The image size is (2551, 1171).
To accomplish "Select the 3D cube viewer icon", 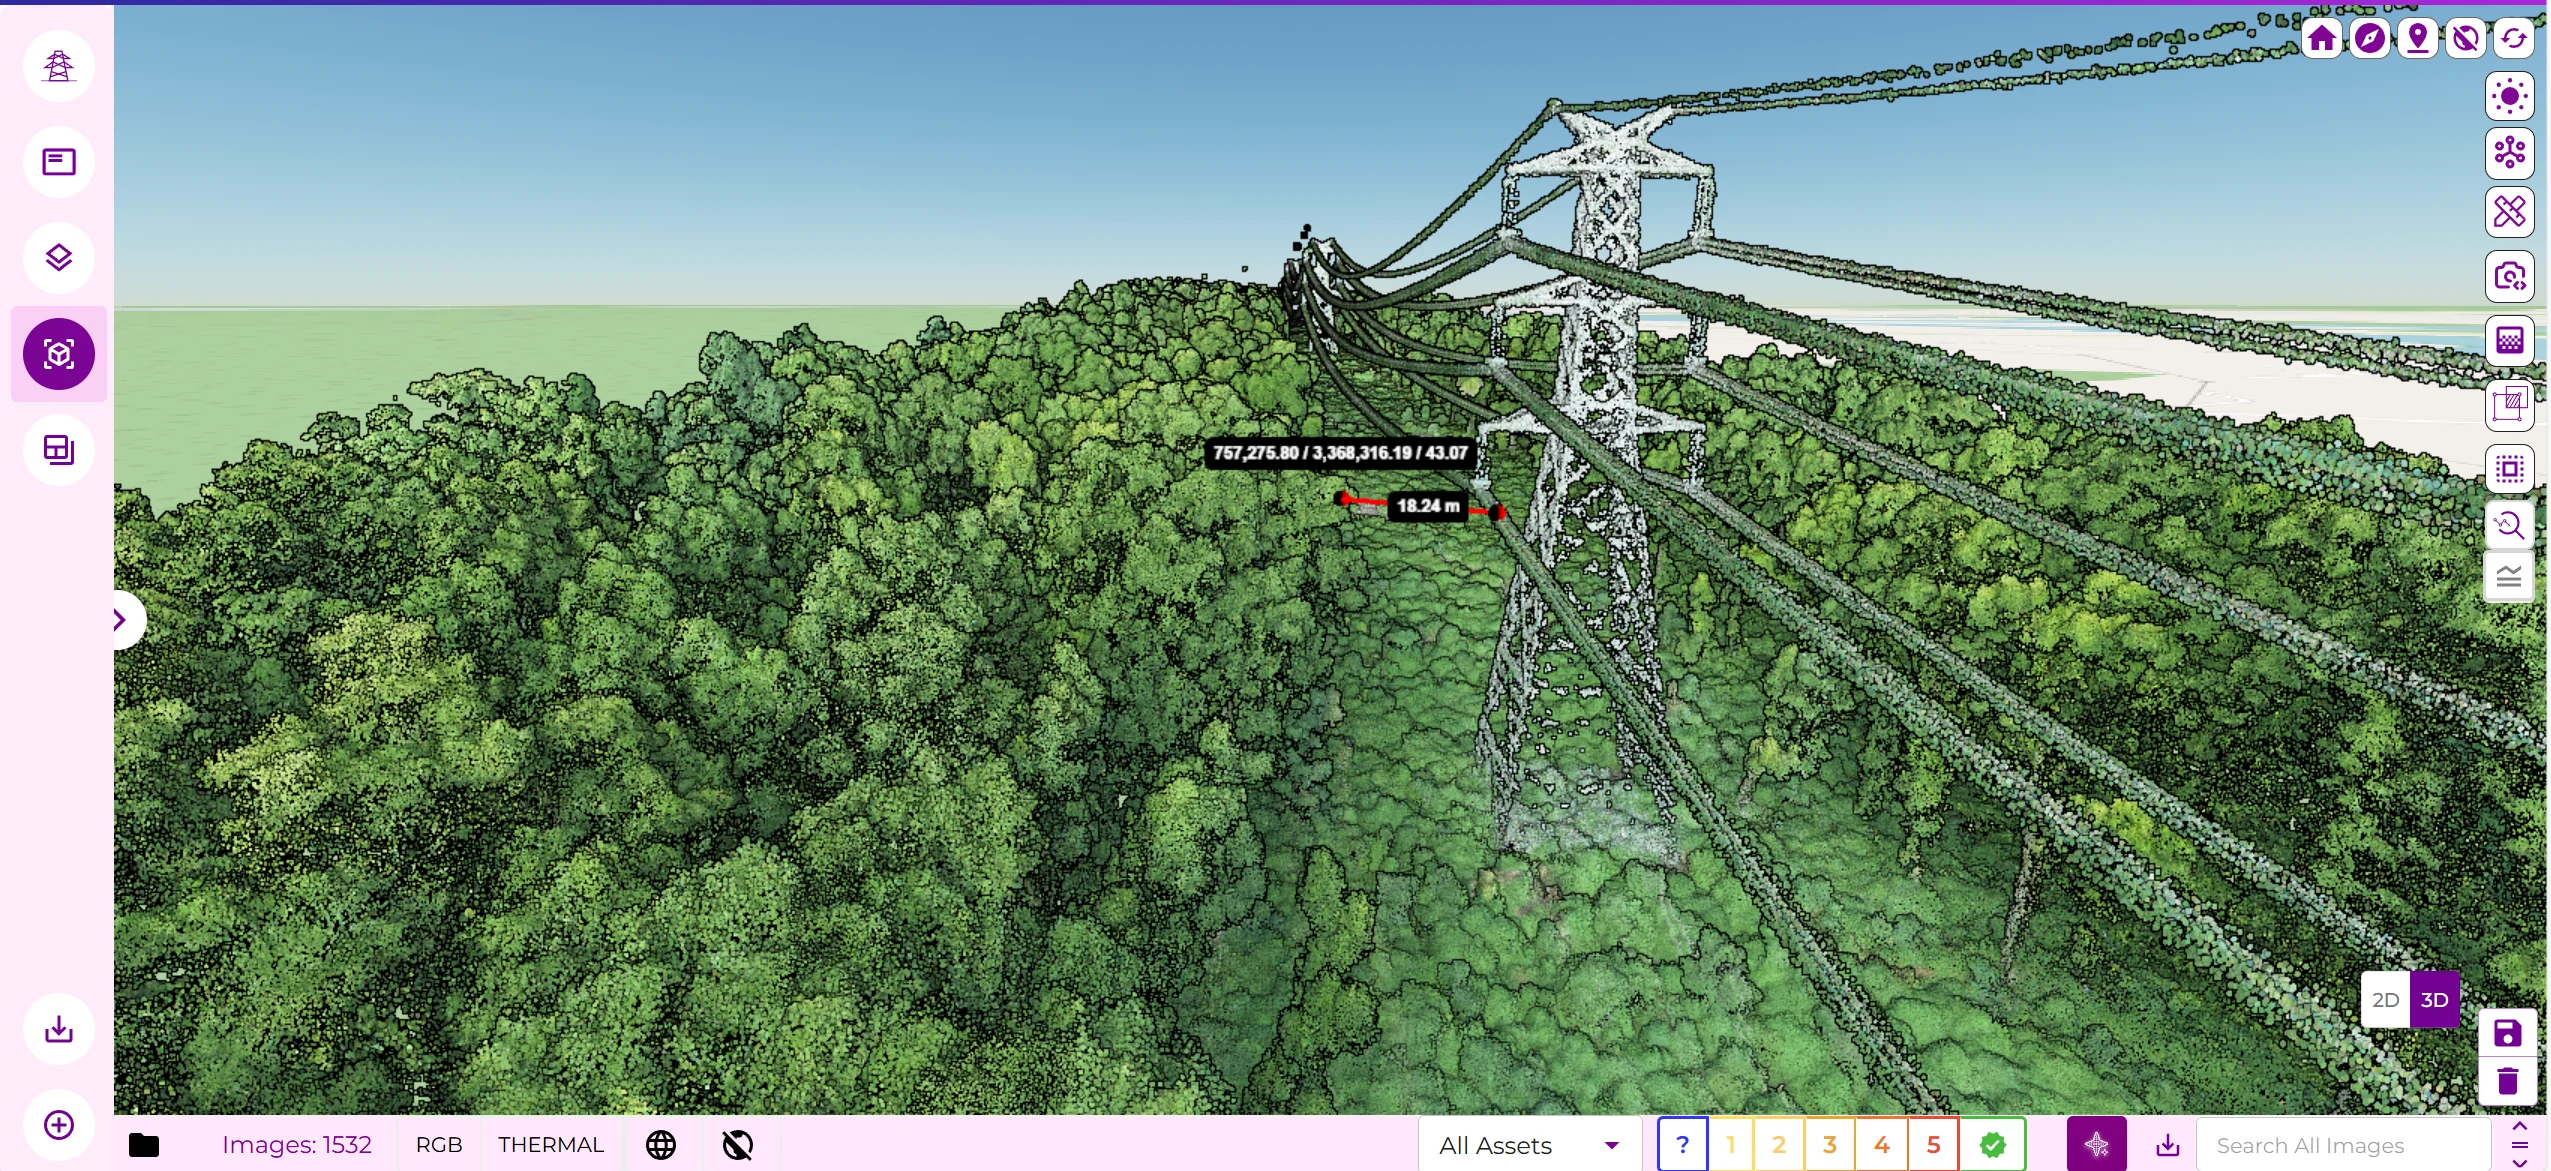I will point(59,354).
